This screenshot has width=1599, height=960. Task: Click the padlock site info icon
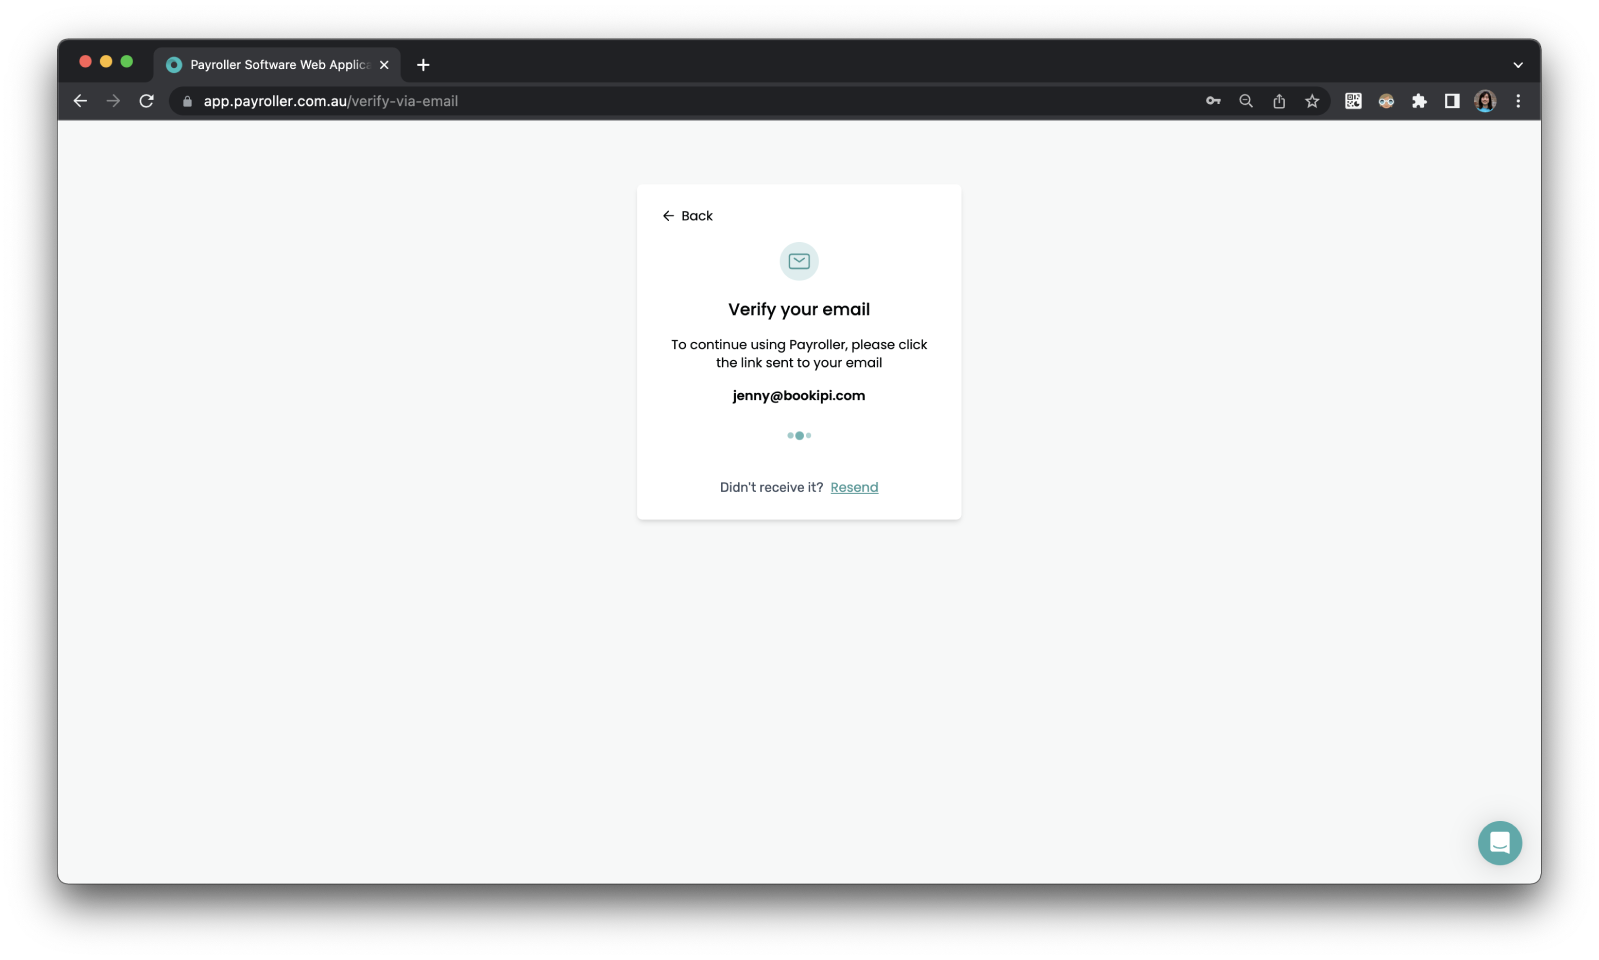187,101
